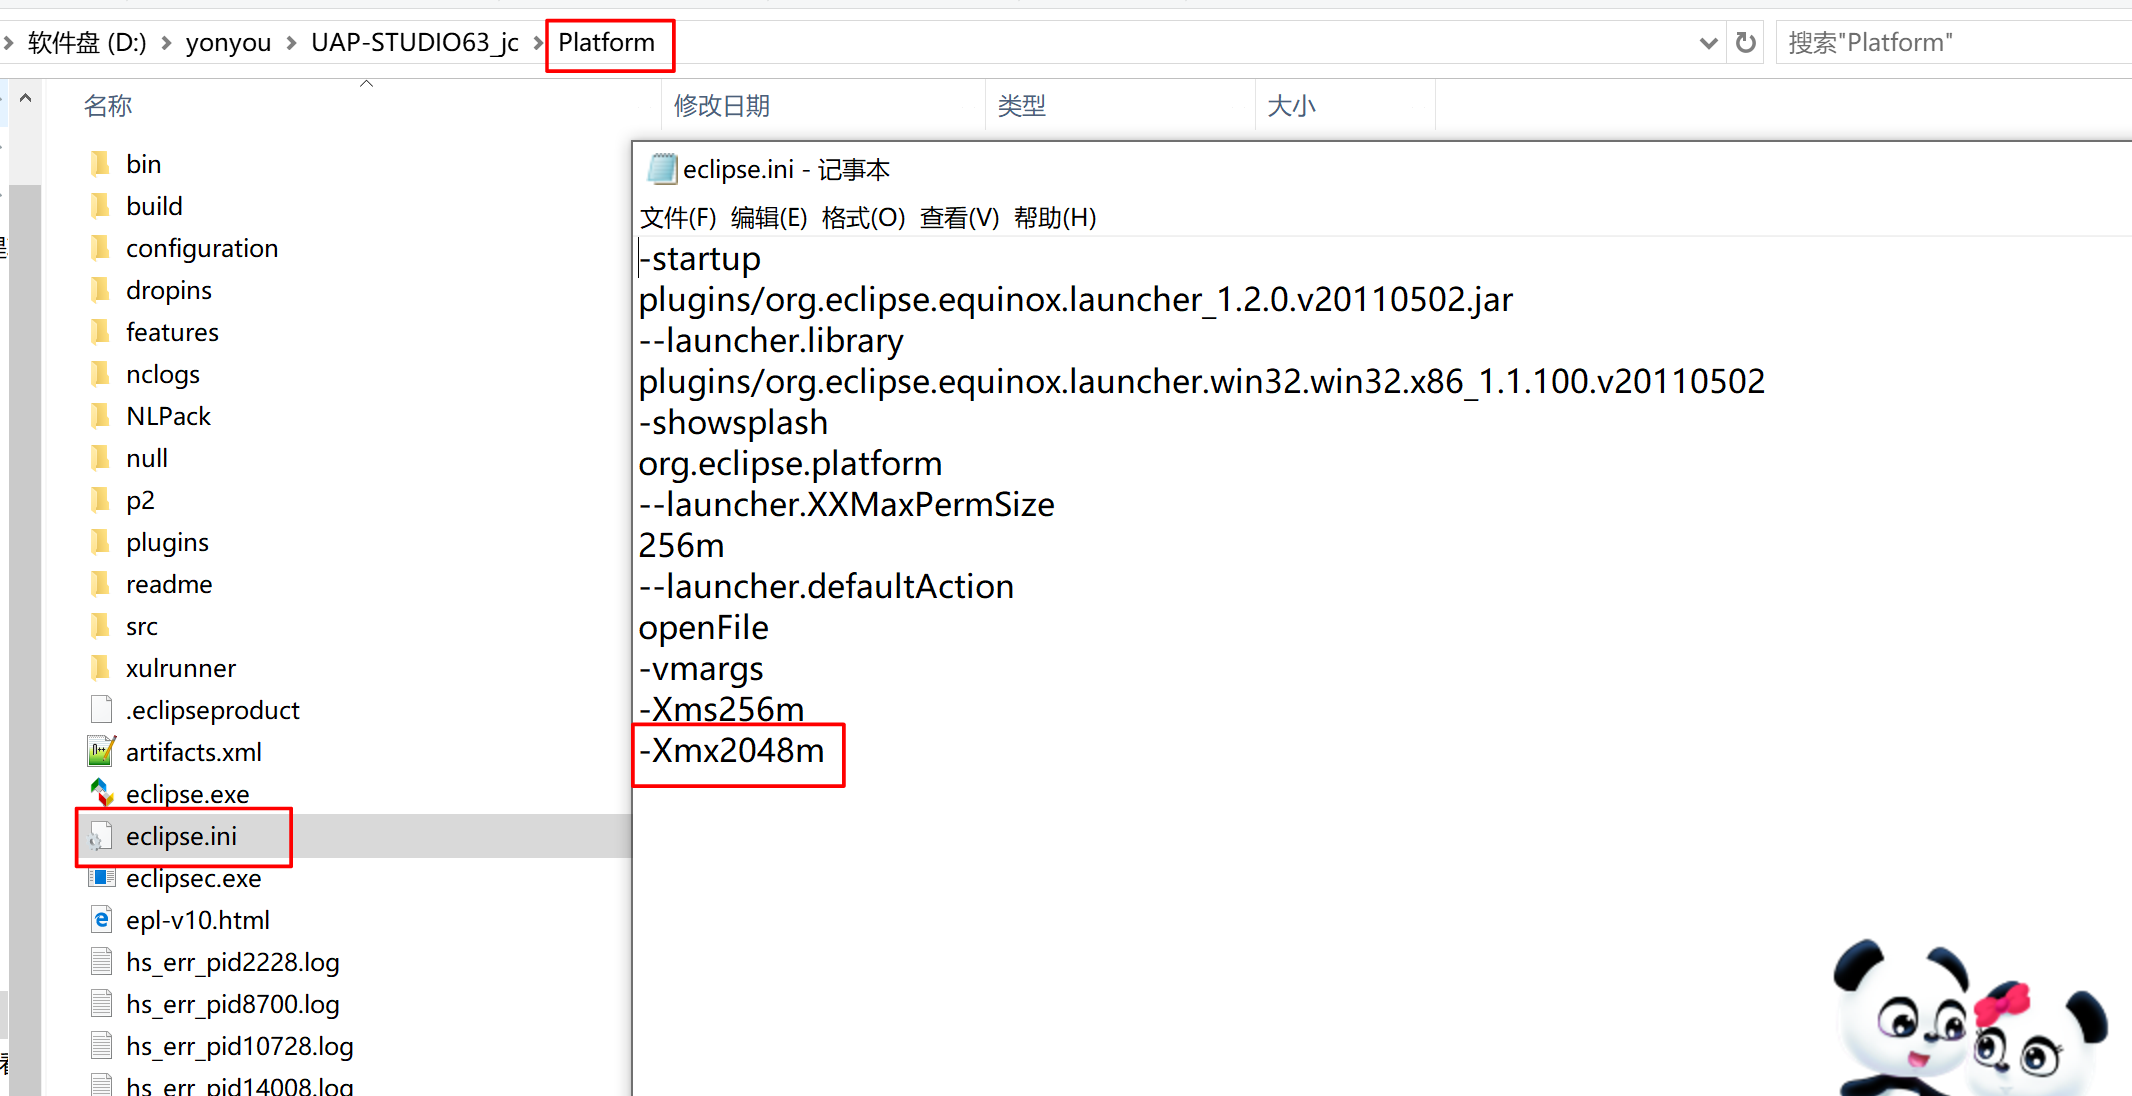
Task: Open the 格式(O) menu in Notepad
Action: click(x=863, y=217)
